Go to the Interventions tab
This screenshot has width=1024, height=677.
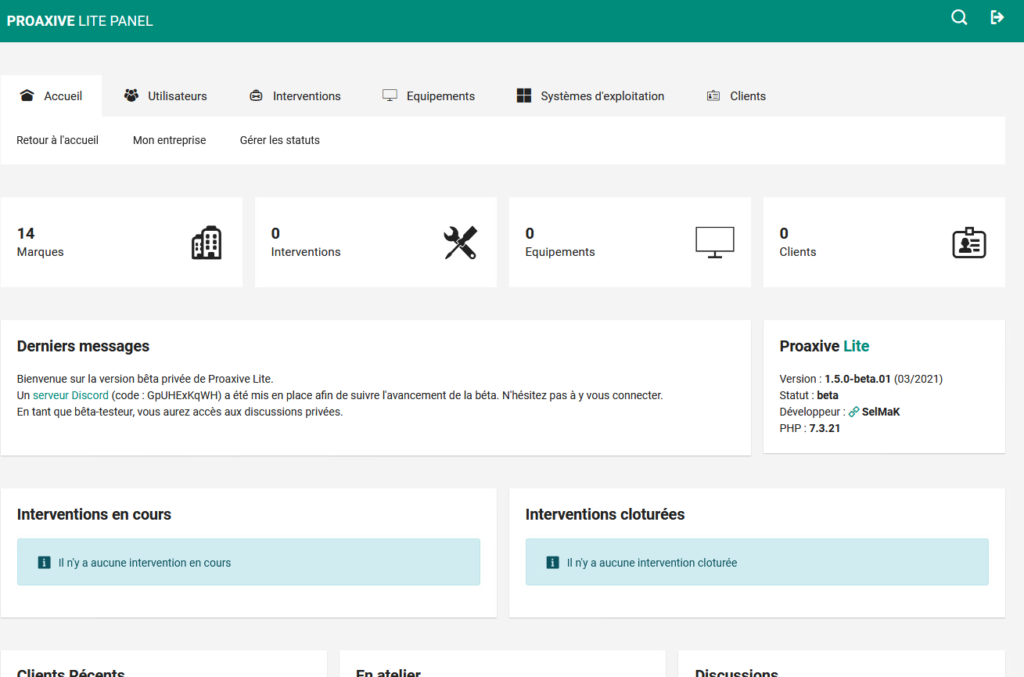[295, 96]
